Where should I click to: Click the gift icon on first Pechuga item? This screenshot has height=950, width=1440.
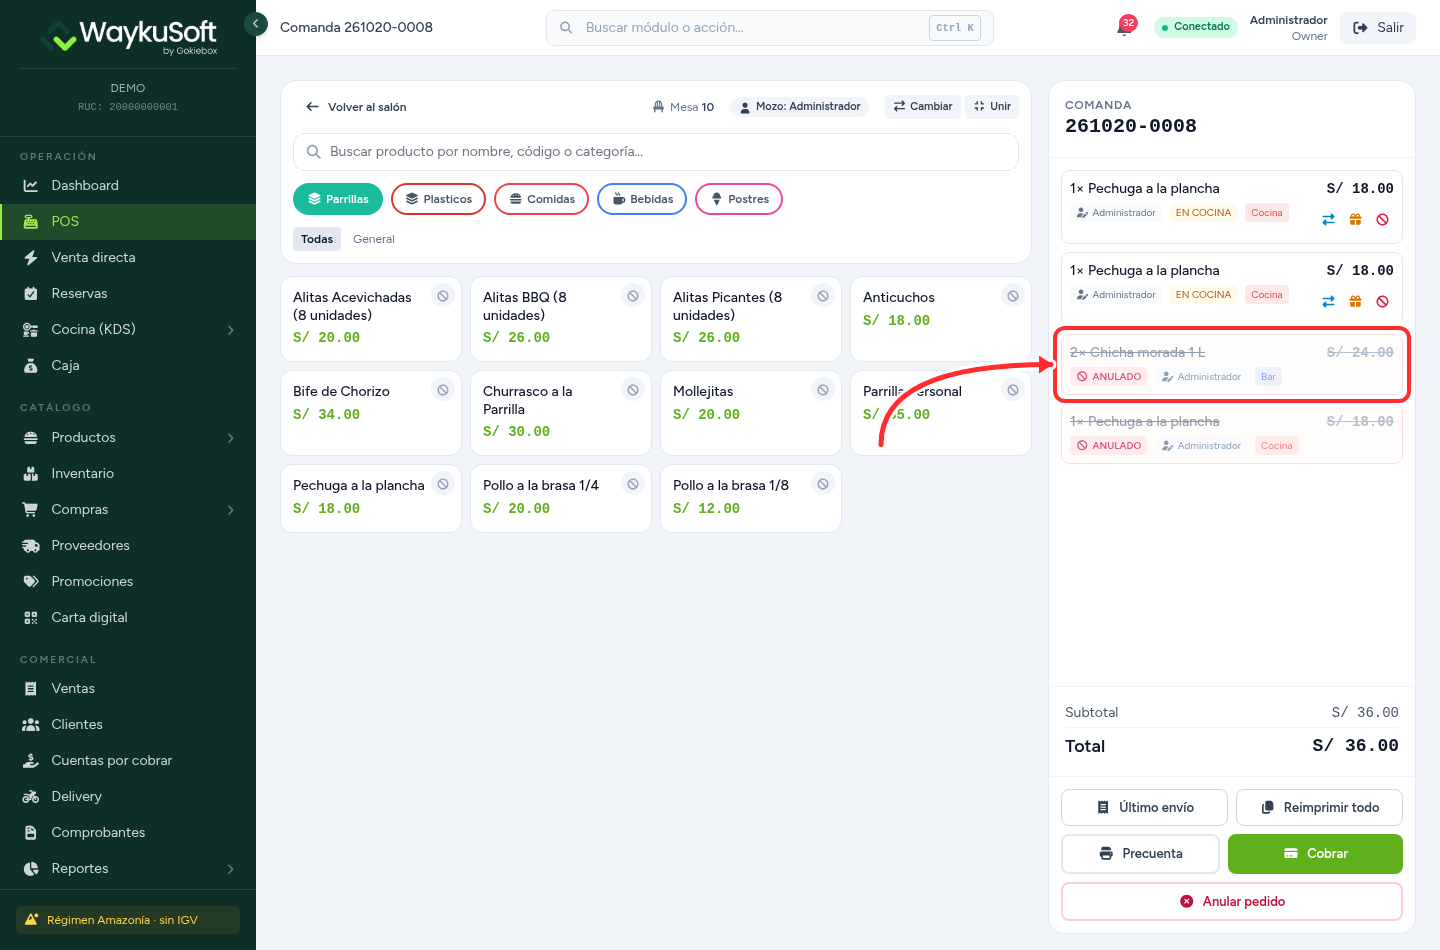(1356, 220)
